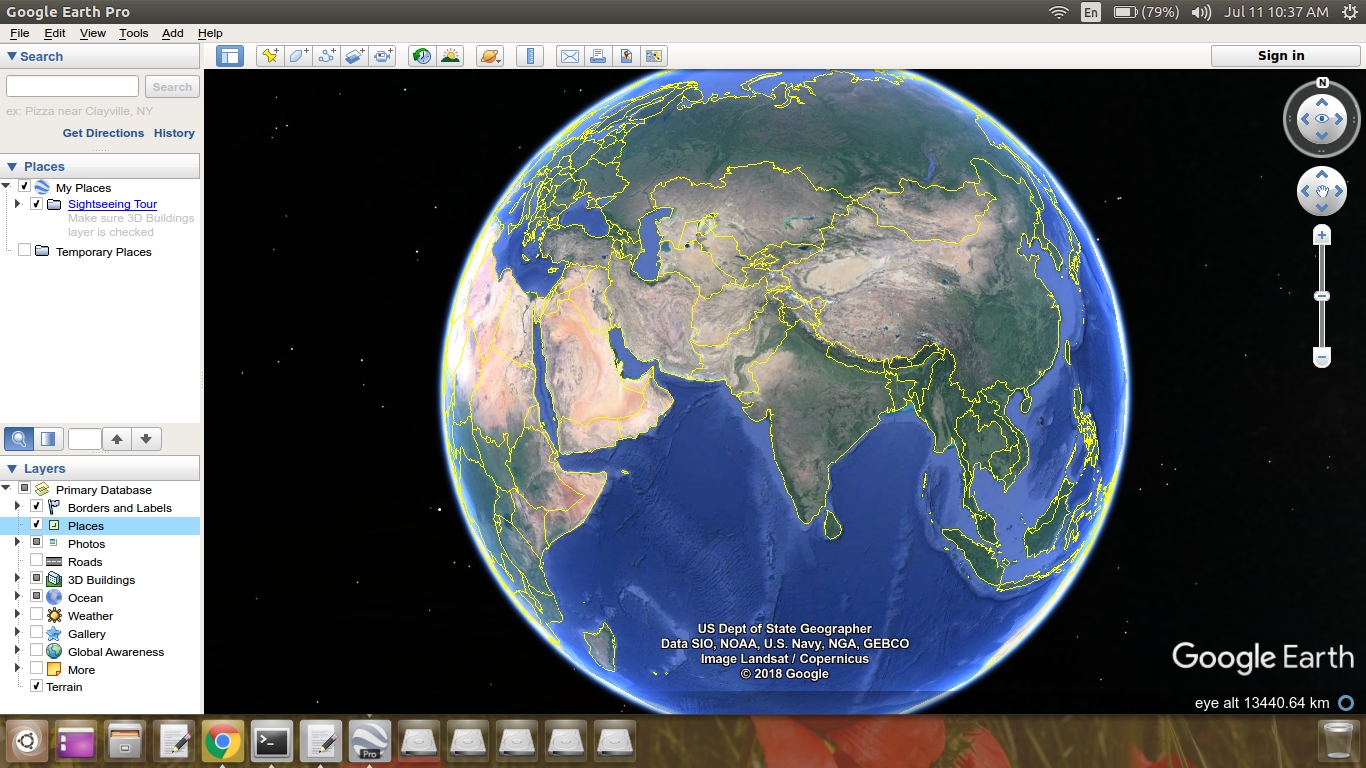Screen dimensions: 1366x768
Task: Click the minus zoom-out button
Action: (1322, 357)
